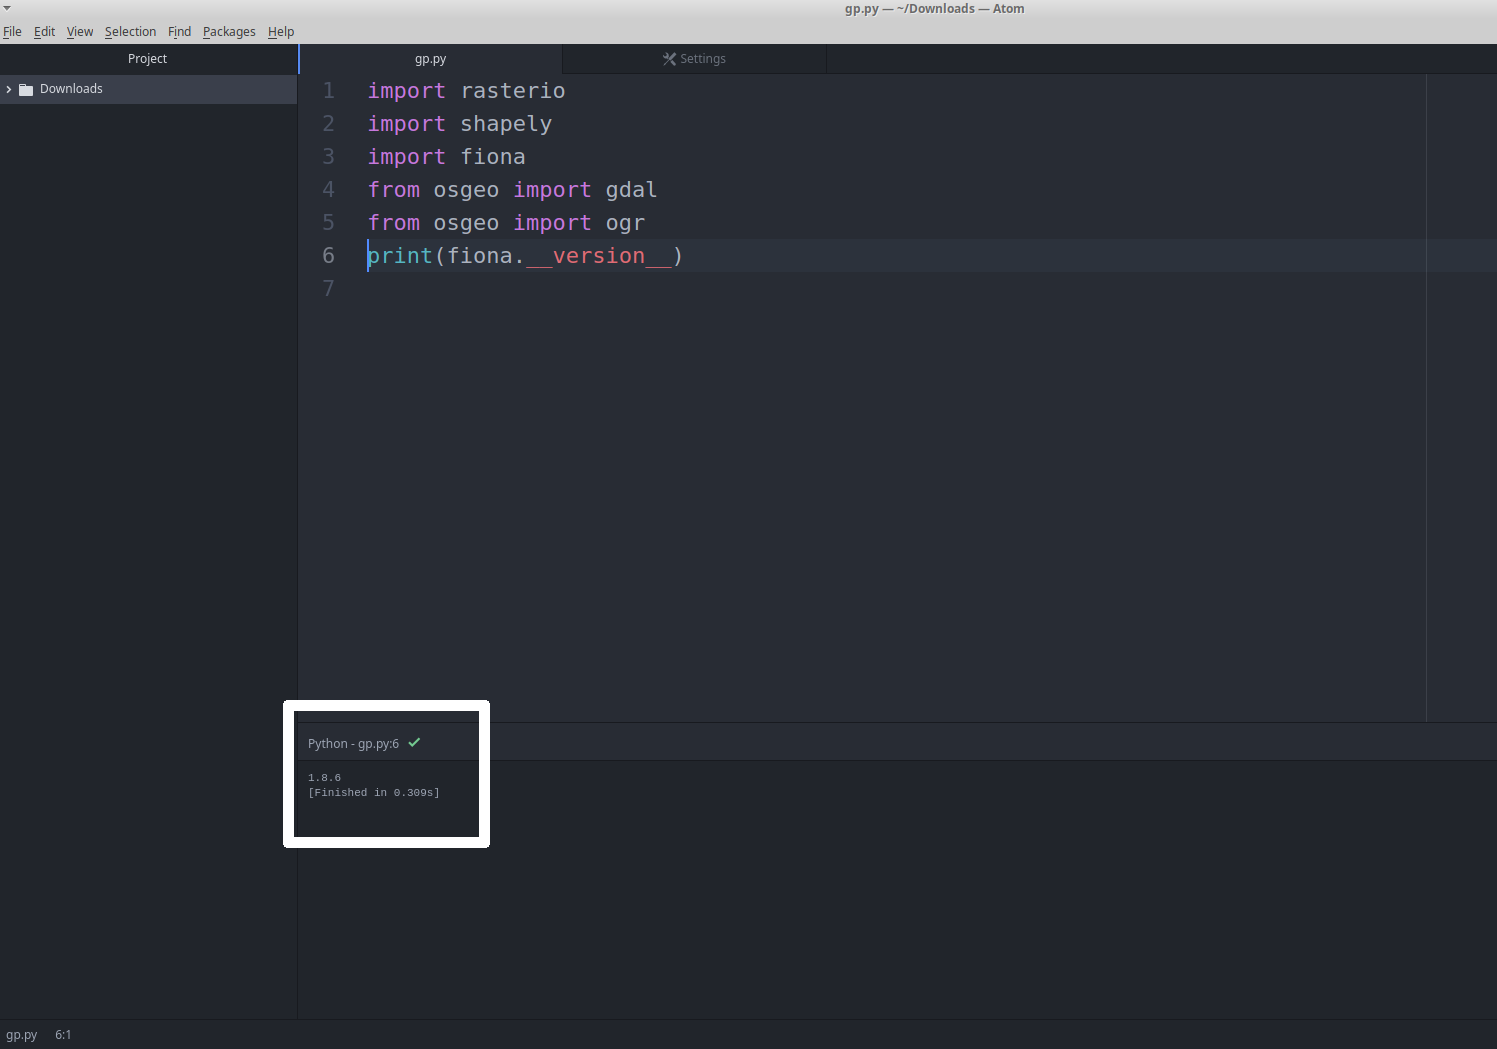Screen dimensions: 1497x1049
Task: Select the Downloads tree entry
Action: (148, 89)
